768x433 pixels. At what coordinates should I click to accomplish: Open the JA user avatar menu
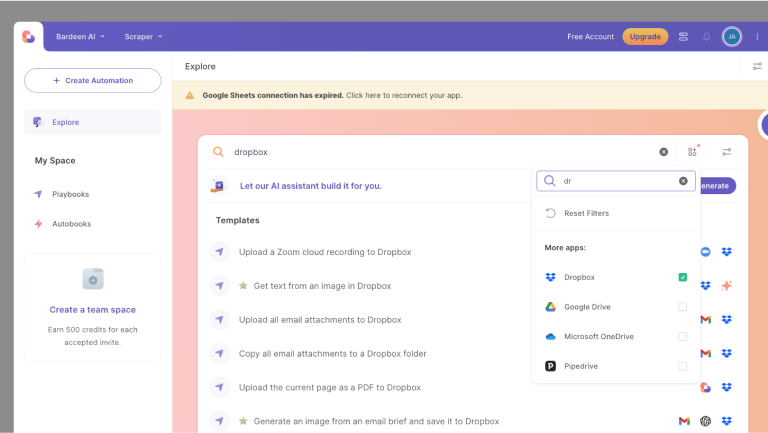click(x=732, y=37)
